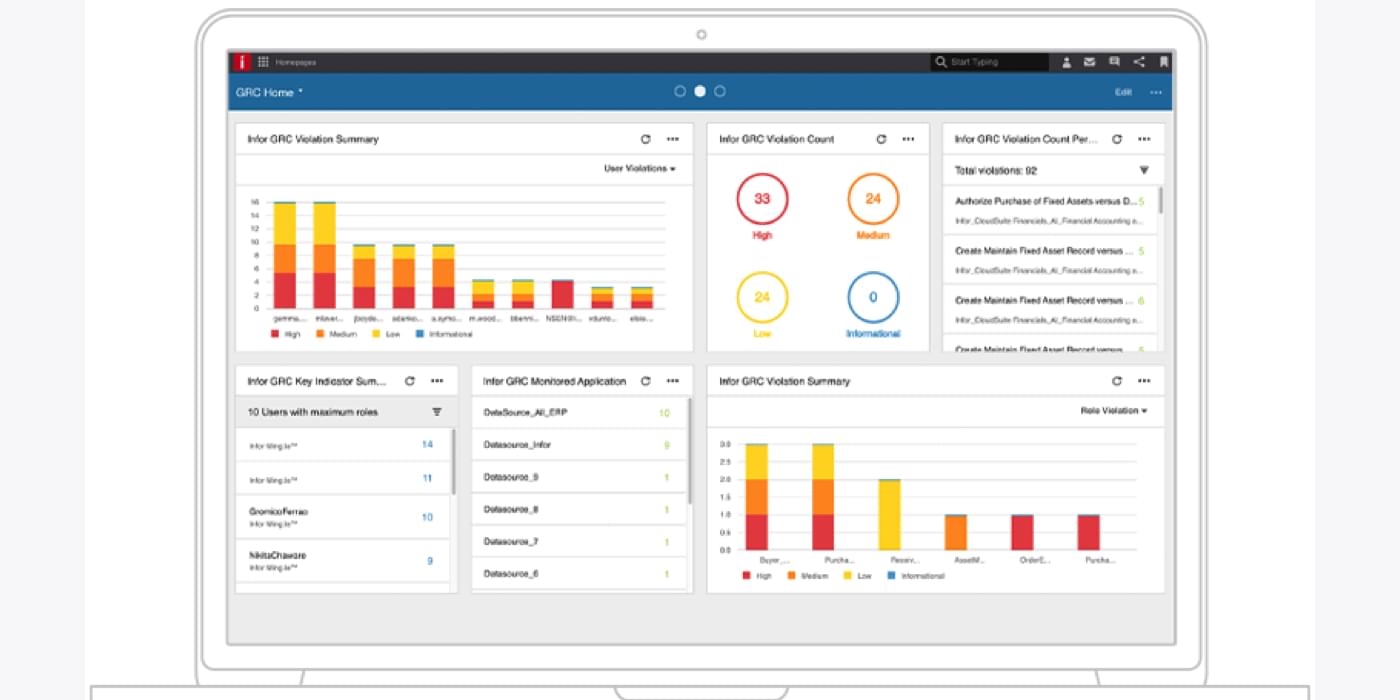Click the all-yellow third bar in Role Violation chart
The width and height of the screenshot is (1400, 700).
point(890,515)
